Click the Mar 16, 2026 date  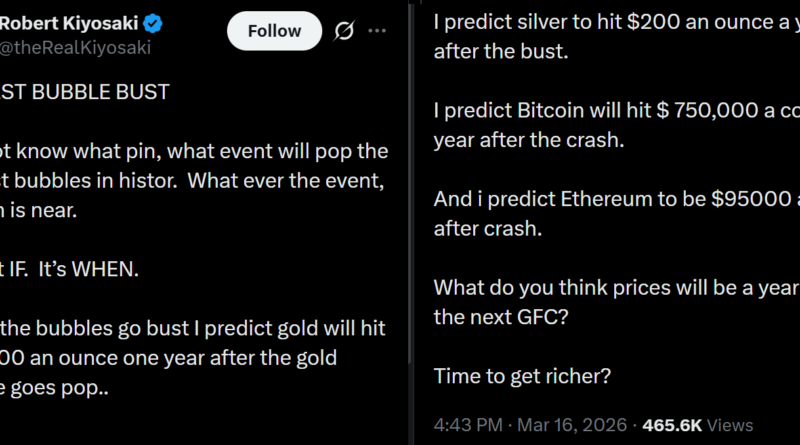(x=565, y=424)
